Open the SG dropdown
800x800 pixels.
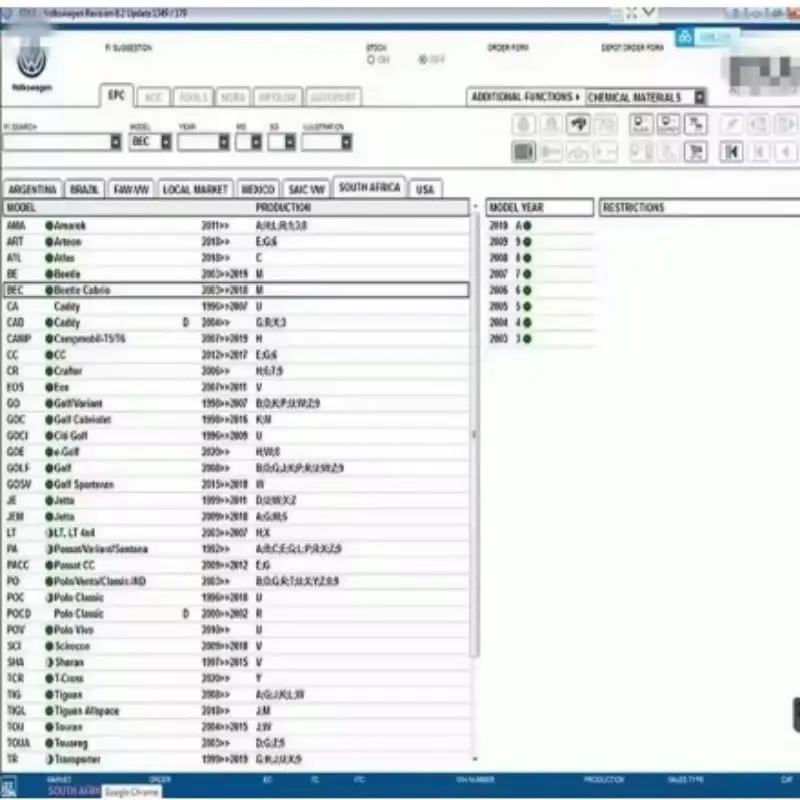pos(290,142)
